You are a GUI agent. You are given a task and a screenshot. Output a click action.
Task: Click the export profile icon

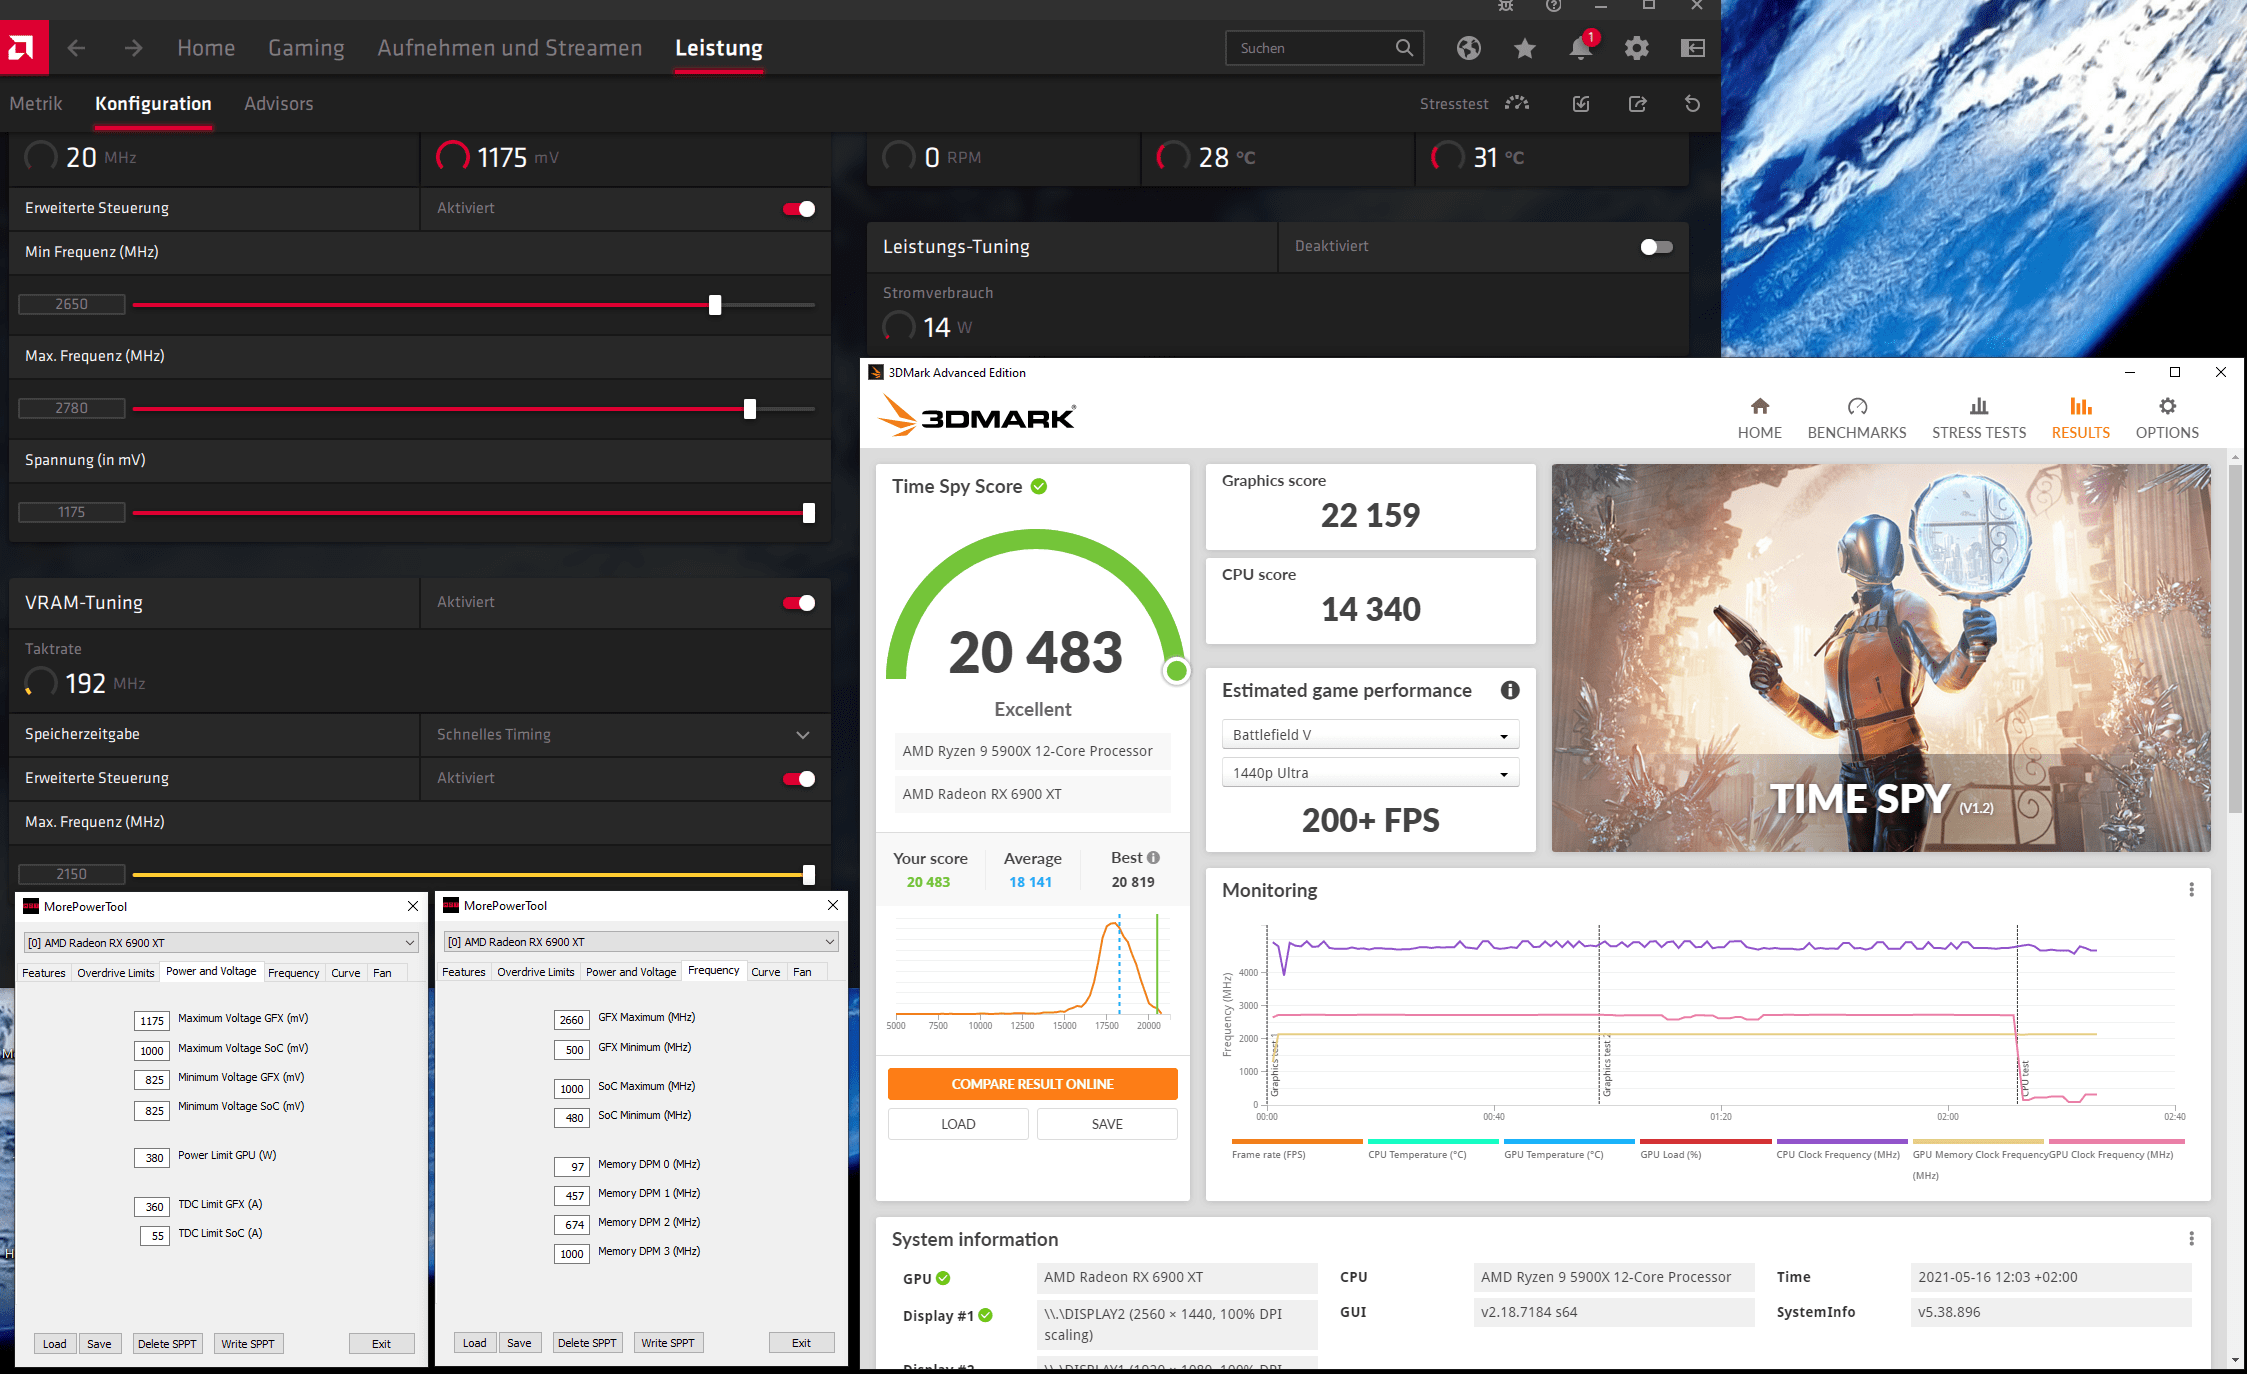pyautogui.click(x=1637, y=104)
